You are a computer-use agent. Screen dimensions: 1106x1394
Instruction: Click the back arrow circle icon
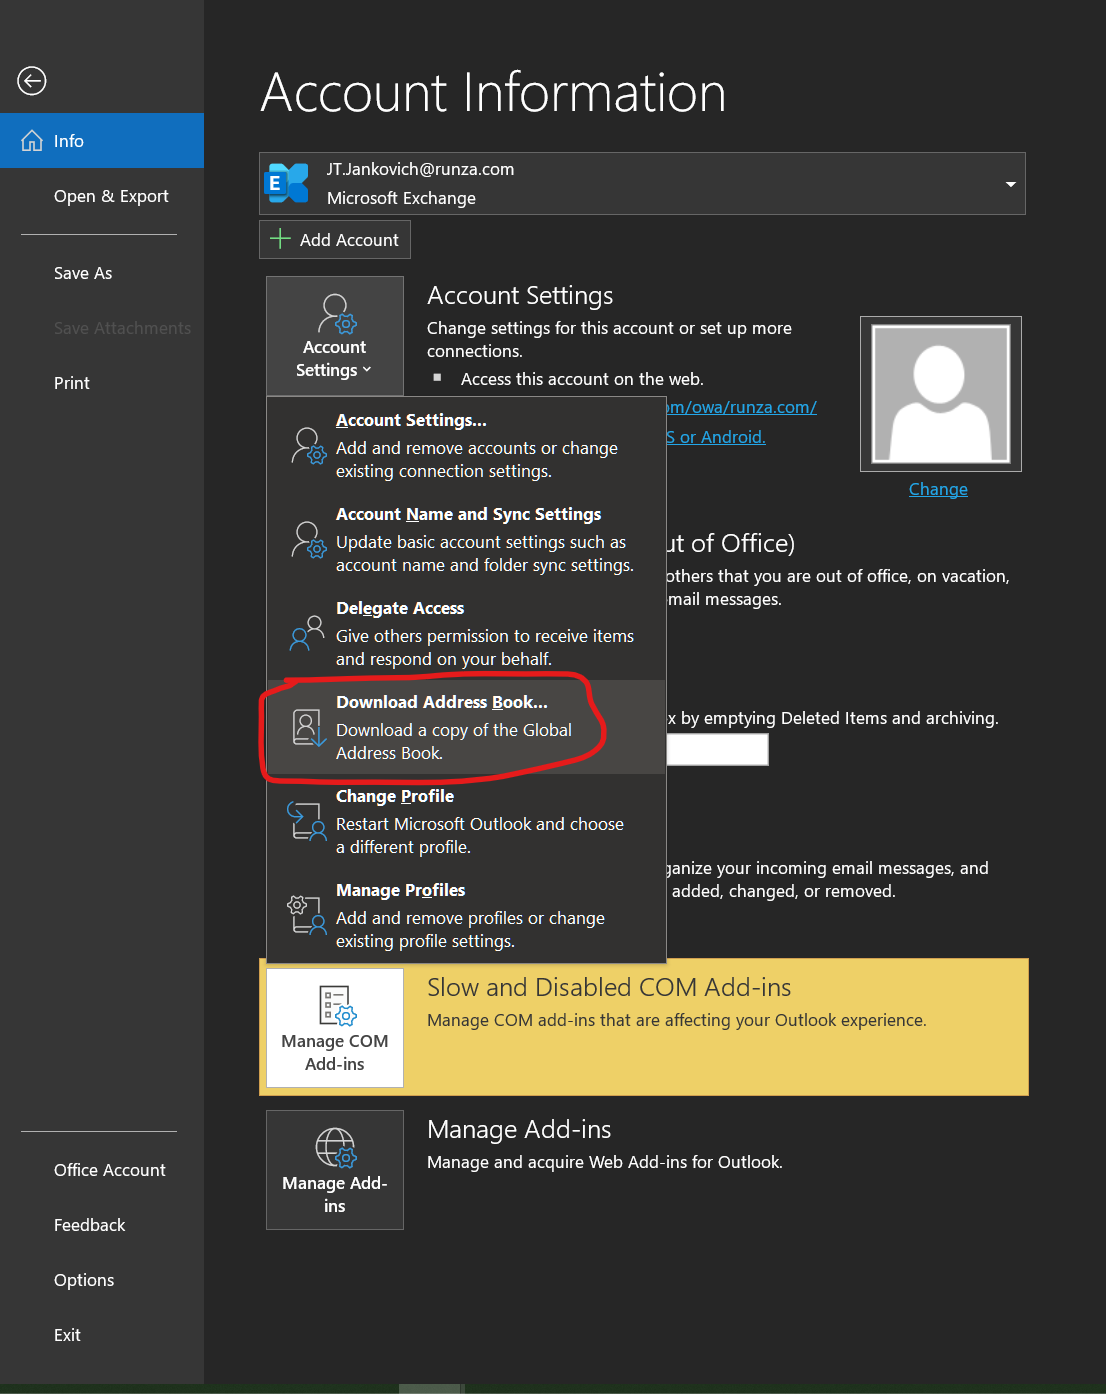point(32,81)
